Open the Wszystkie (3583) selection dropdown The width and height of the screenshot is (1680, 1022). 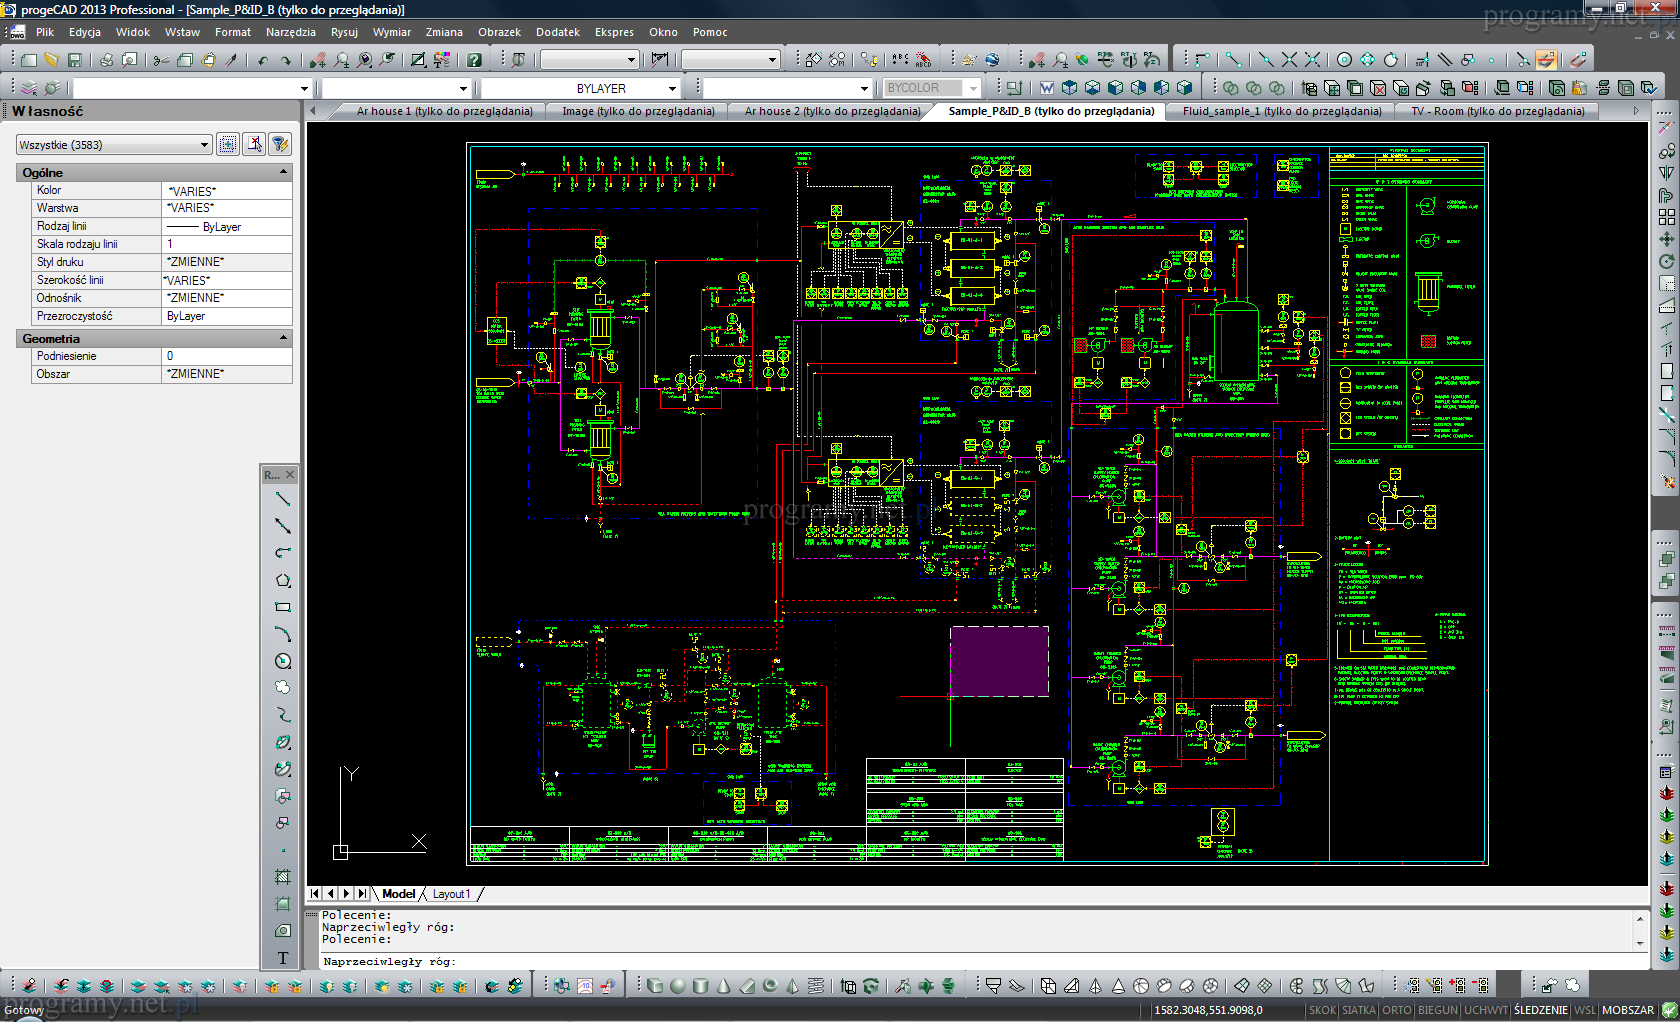(x=114, y=145)
